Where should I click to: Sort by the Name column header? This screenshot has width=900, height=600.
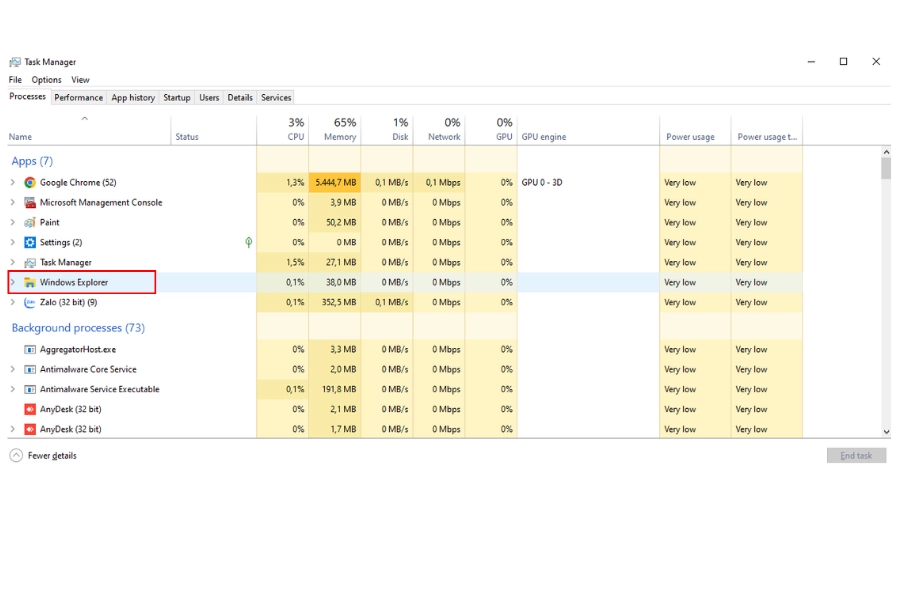tap(89, 130)
